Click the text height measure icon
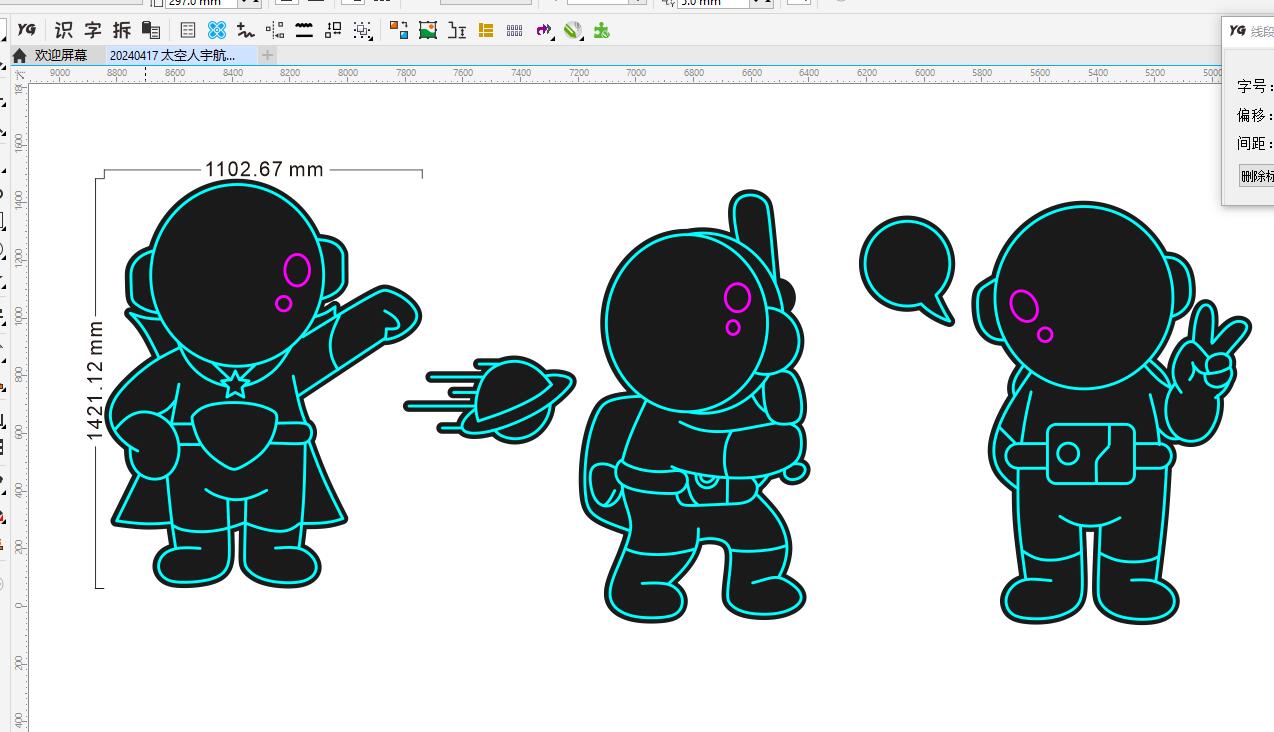This screenshot has width=1274, height=732. pos(457,31)
